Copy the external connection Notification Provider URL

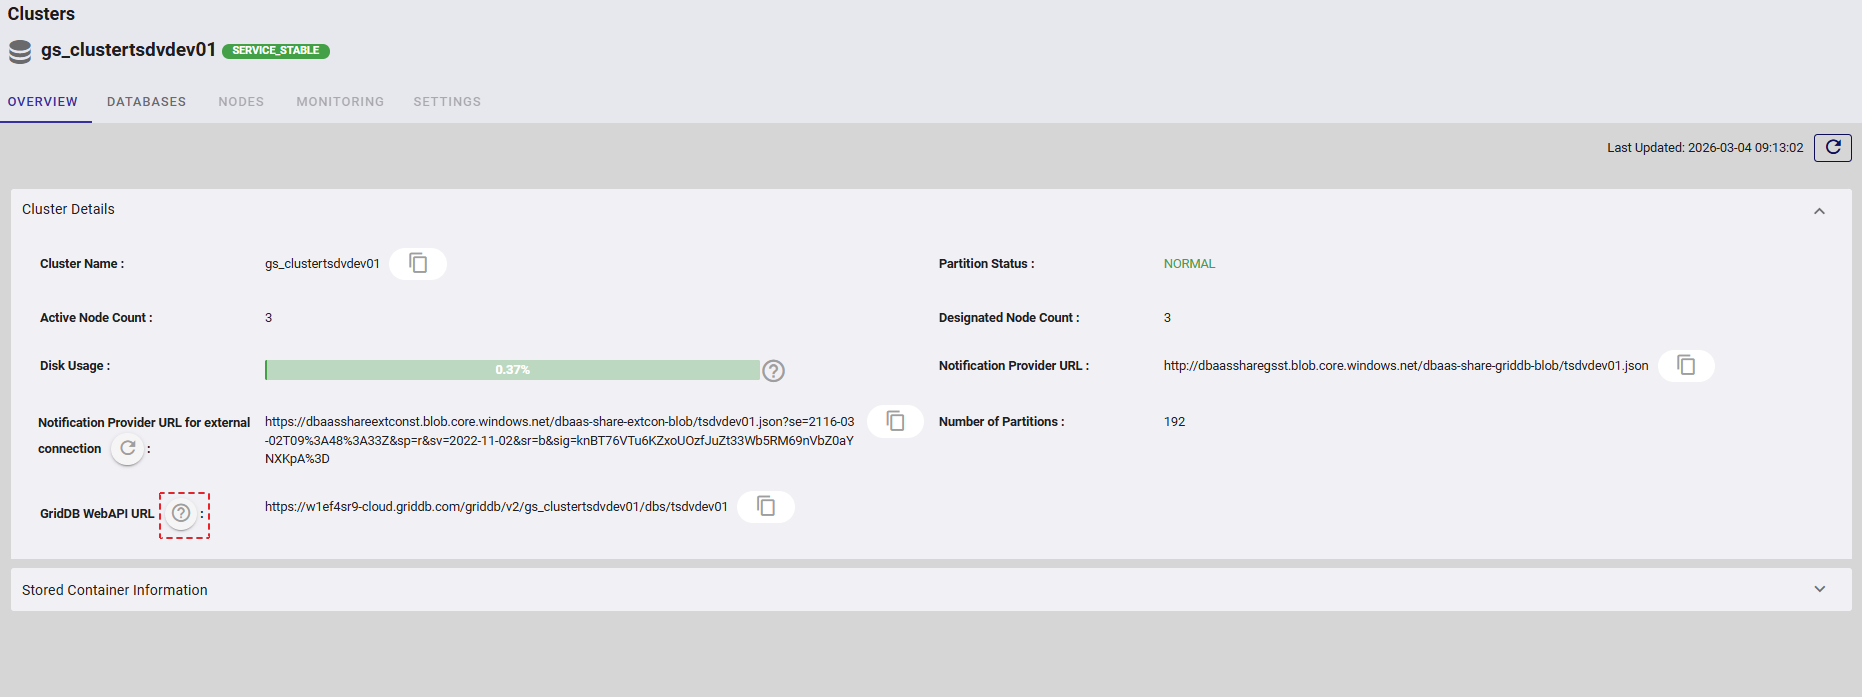(895, 421)
